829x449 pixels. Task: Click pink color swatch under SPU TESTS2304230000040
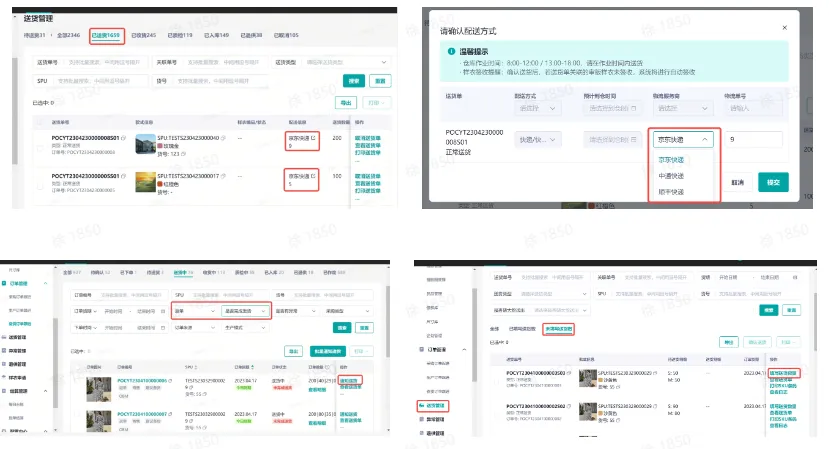(160, 146)
